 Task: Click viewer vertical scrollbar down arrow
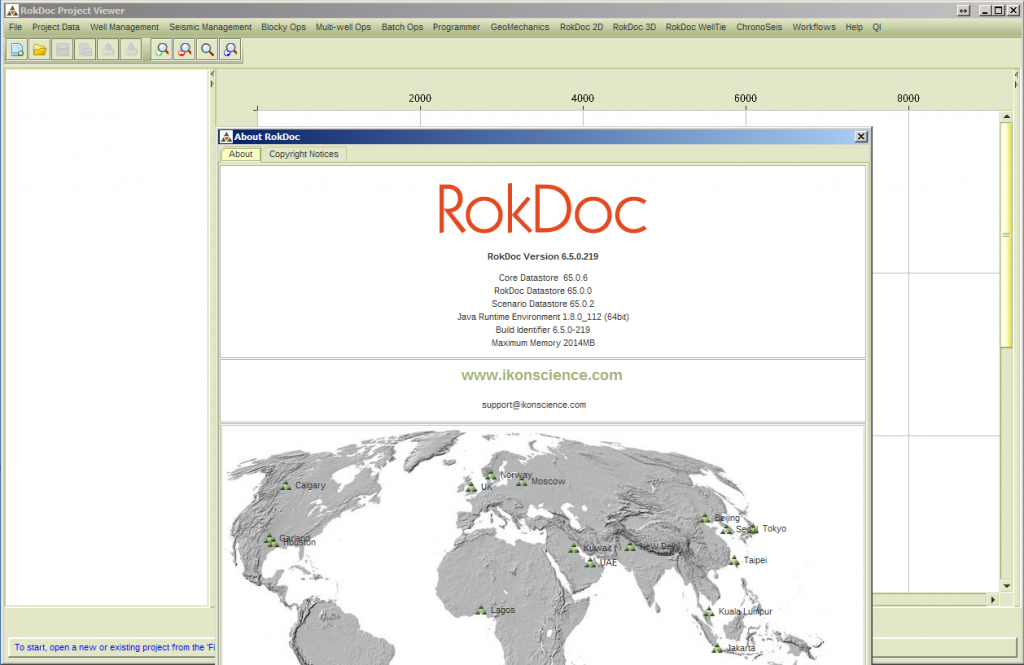(x=1006, y=586)
